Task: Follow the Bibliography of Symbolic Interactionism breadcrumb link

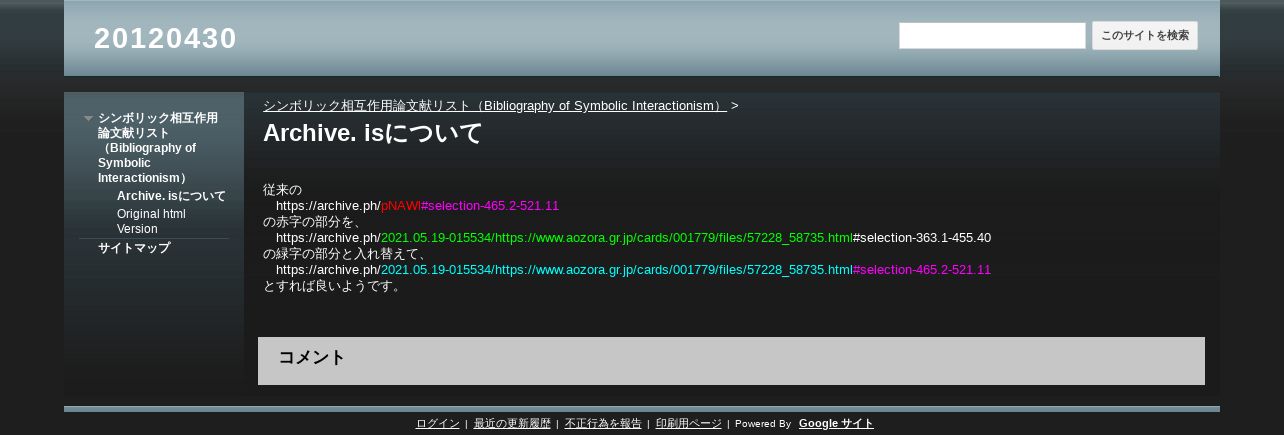Action: click(x=495, y=106)
